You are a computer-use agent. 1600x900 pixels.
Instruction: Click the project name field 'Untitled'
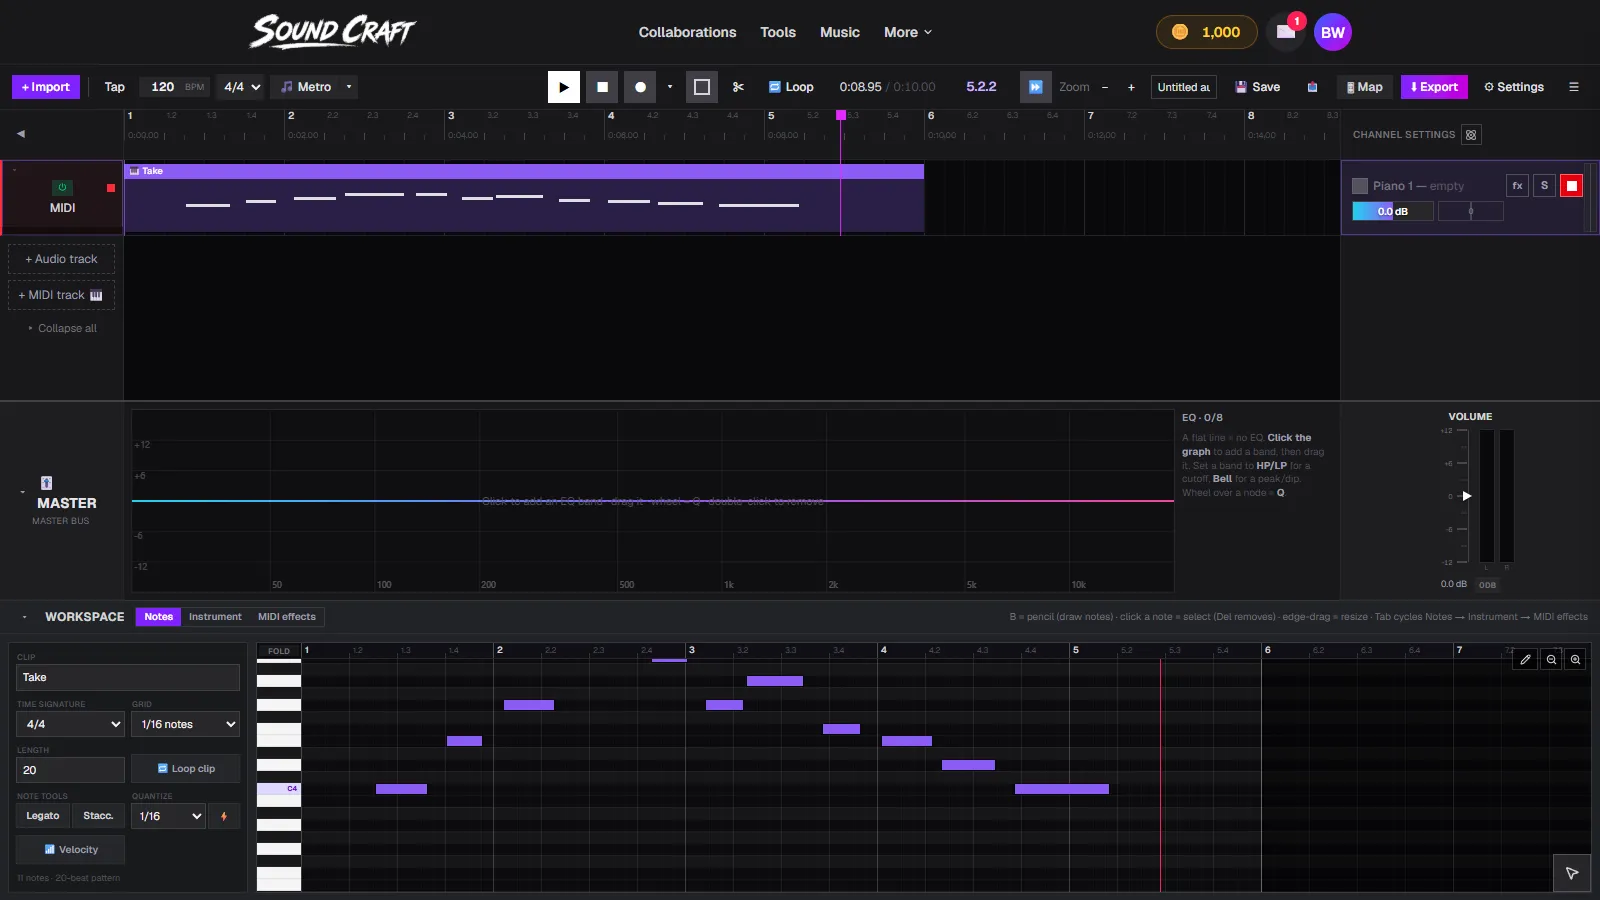click(1184, 87)
